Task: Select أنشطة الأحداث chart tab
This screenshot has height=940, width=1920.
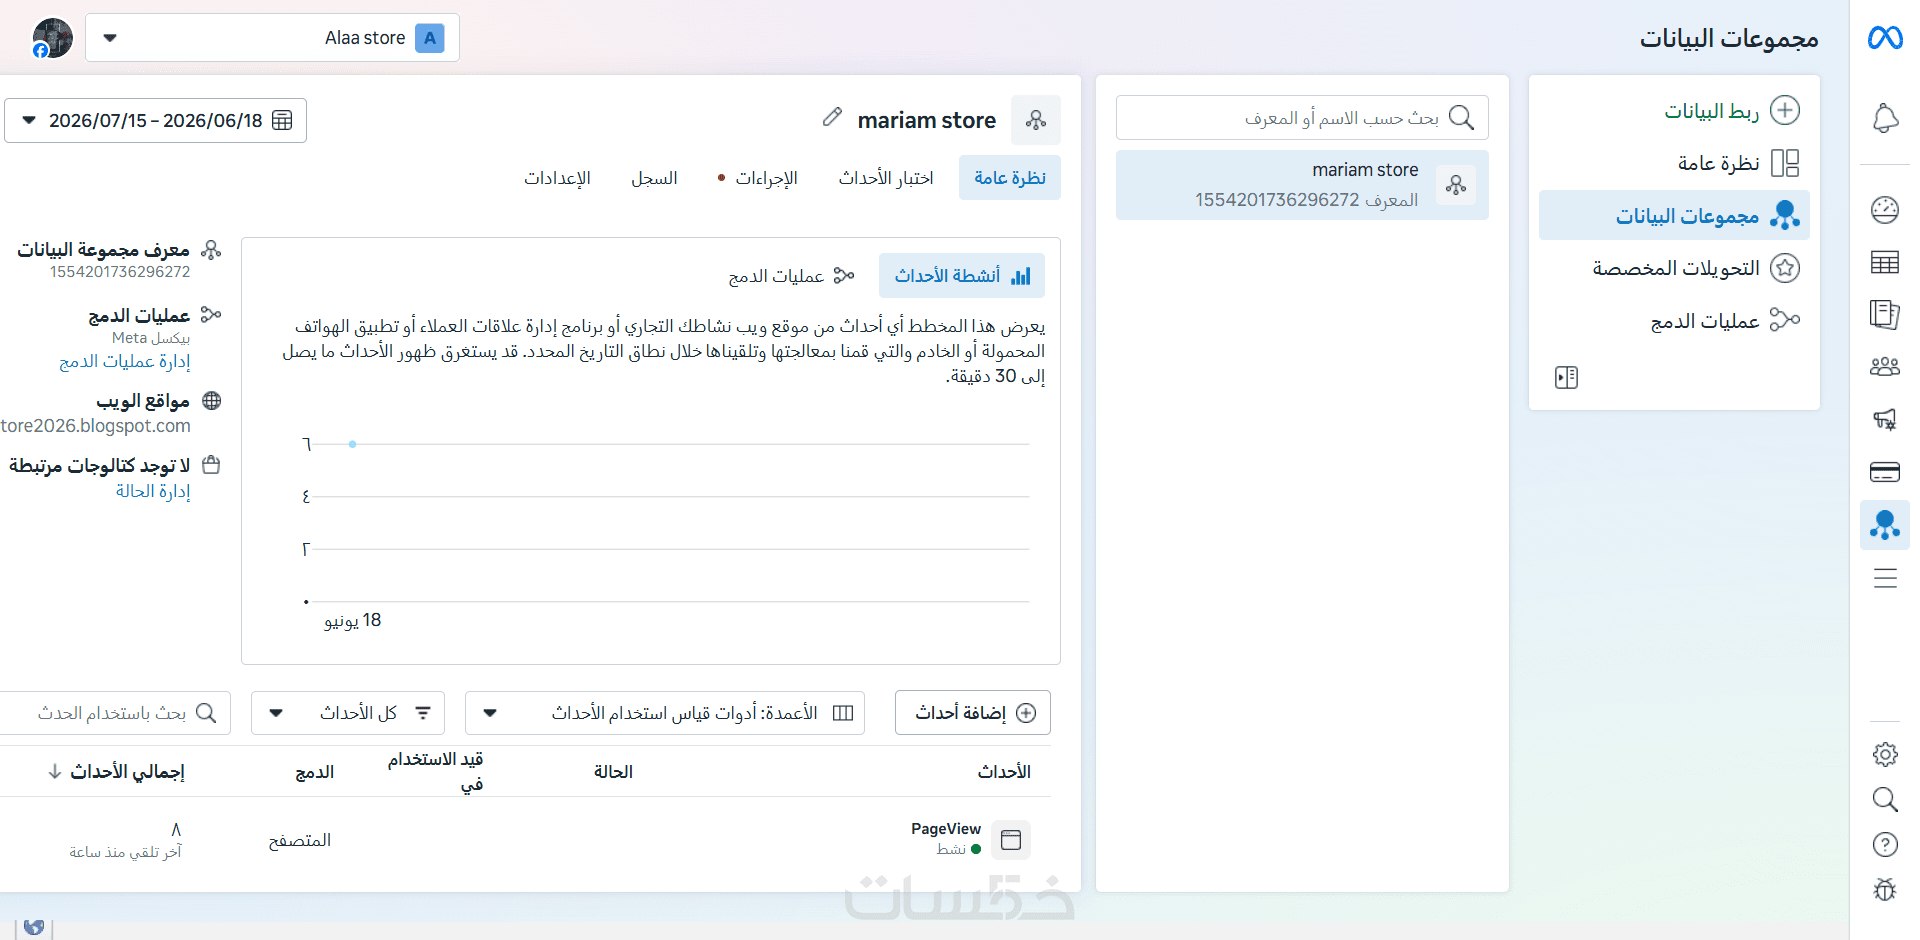Action: coord(962,276)
